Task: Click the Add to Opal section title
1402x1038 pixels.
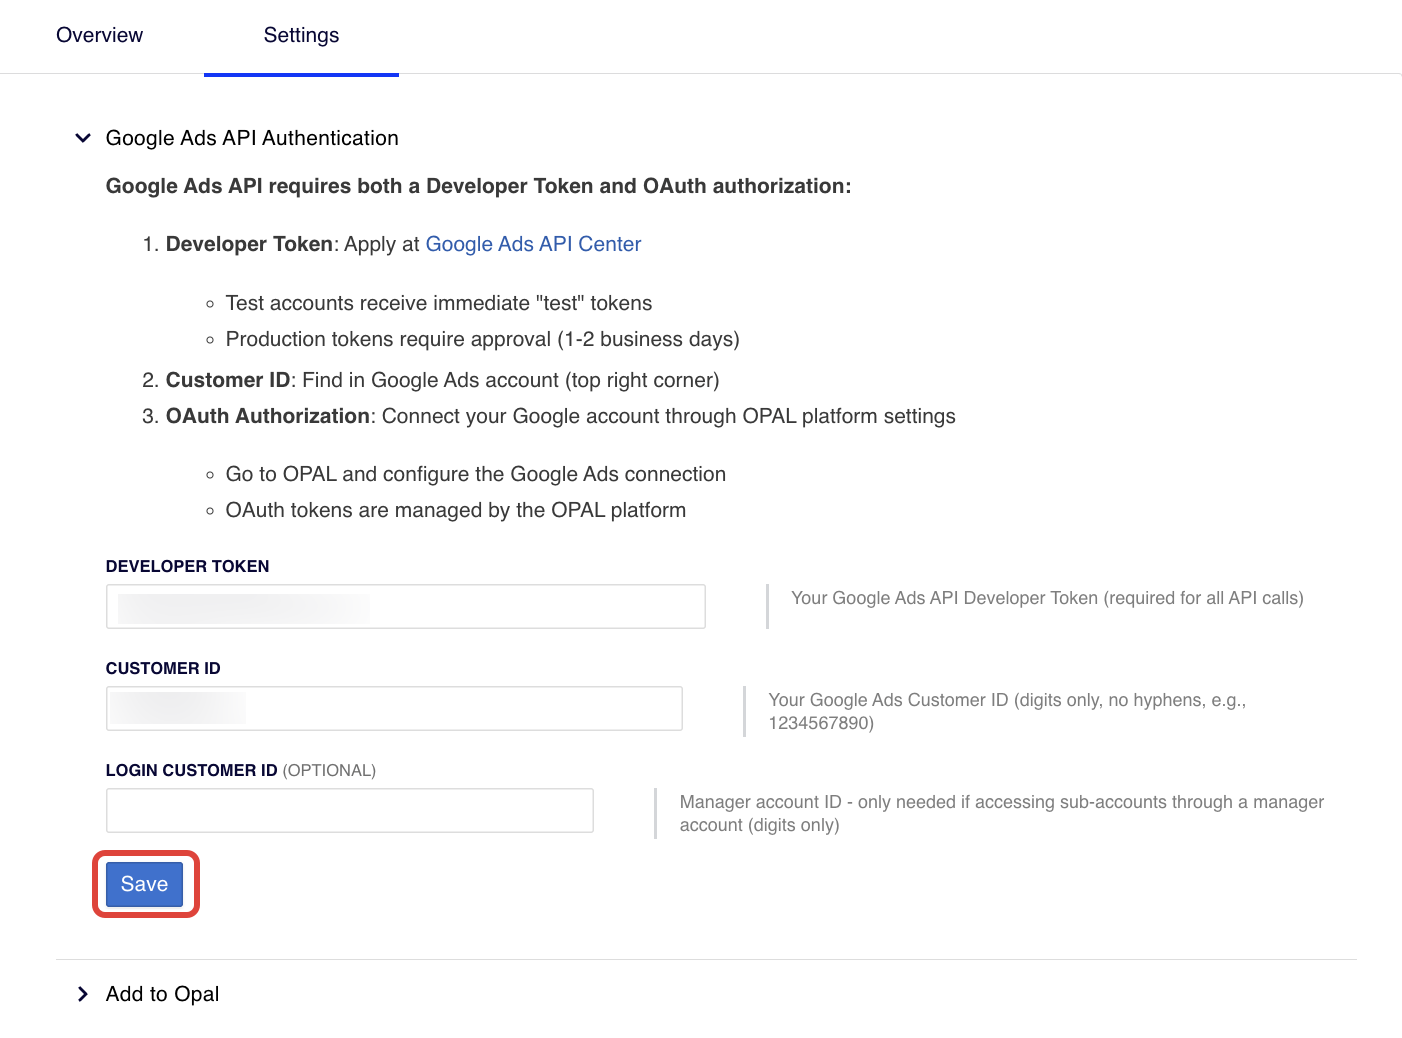Action: [162, 994]
